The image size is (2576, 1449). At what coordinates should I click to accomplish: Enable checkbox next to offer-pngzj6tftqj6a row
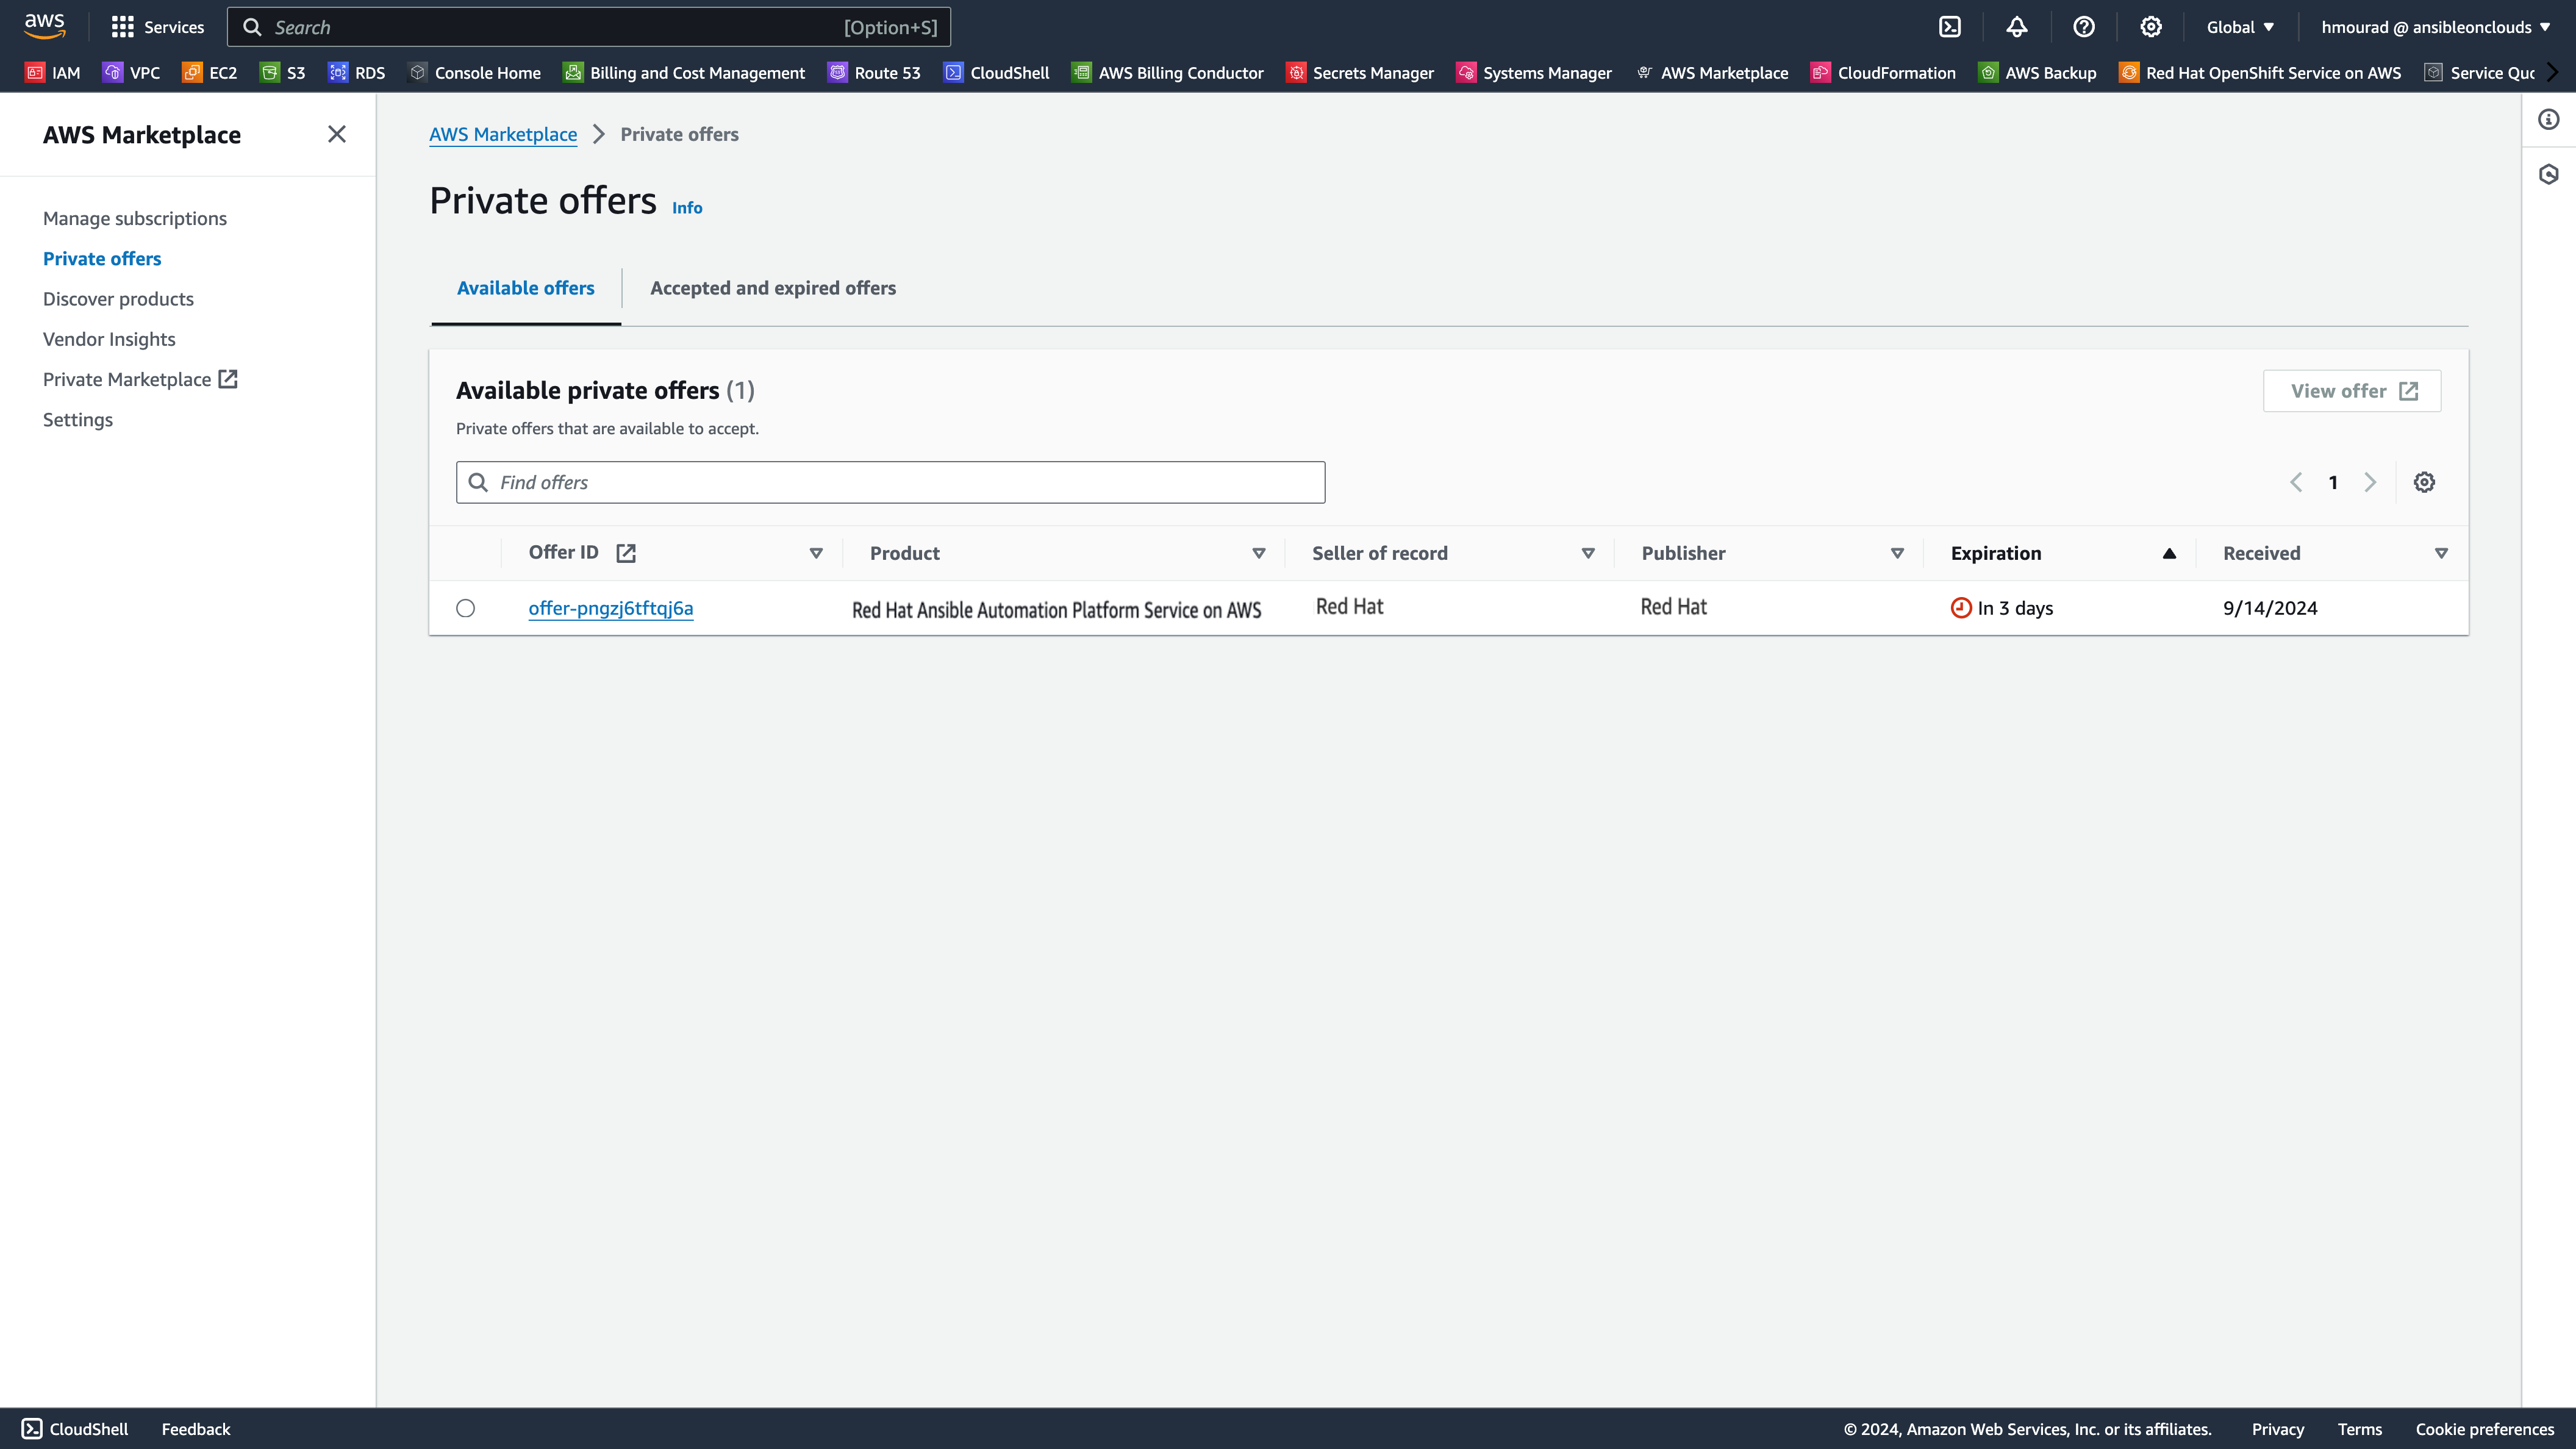coord(465,607)
